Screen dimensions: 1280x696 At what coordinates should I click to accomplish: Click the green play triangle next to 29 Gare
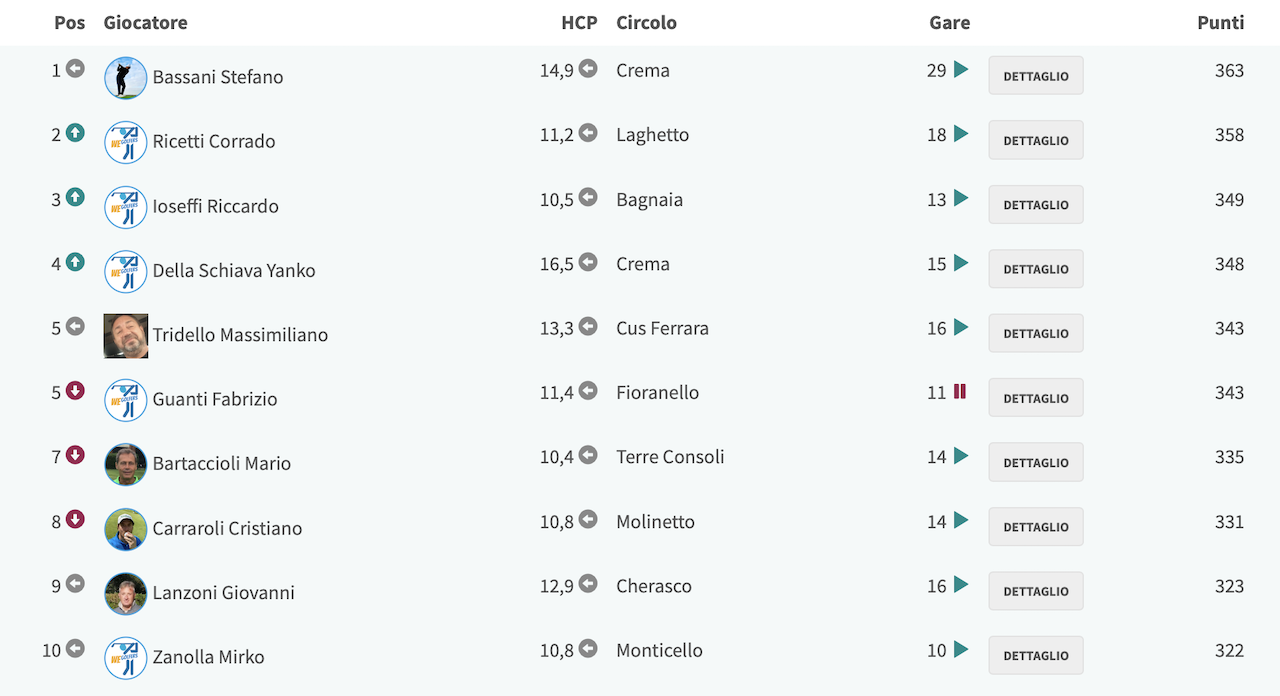(961, 70)
